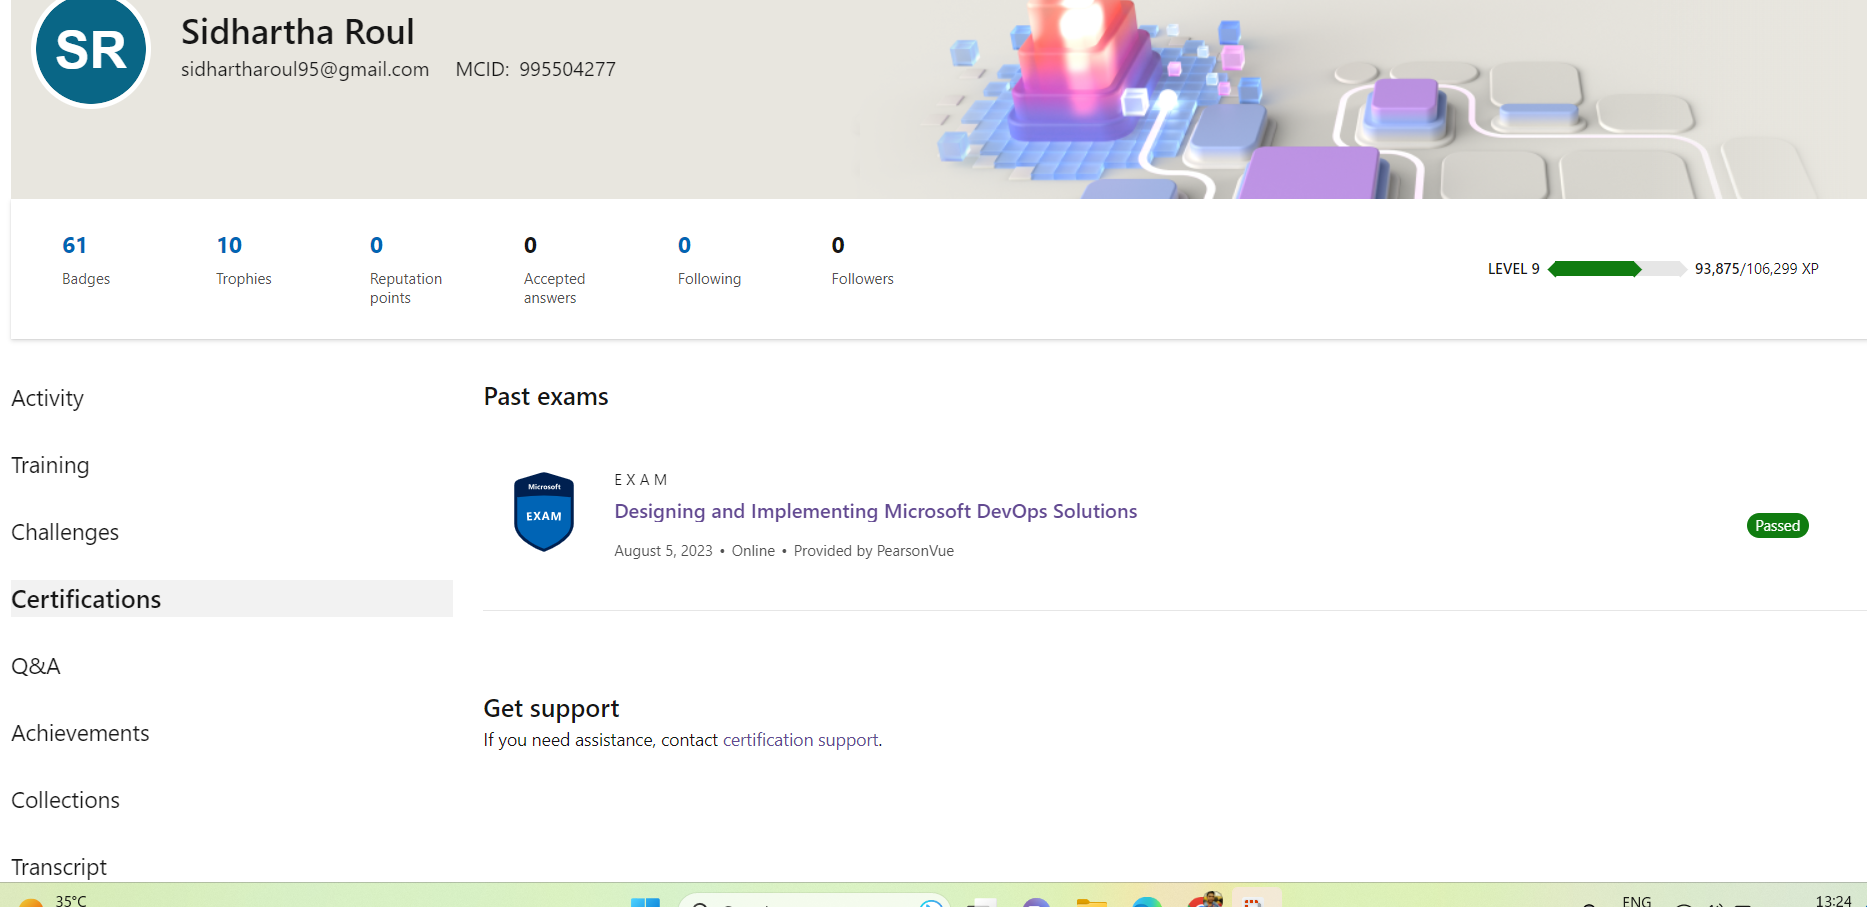Open the Designing and Implementing Microsoft DevOps Solutions exam link
Image resolution: width=1867 pixels, height=907 pixels.
coord(875,511)
